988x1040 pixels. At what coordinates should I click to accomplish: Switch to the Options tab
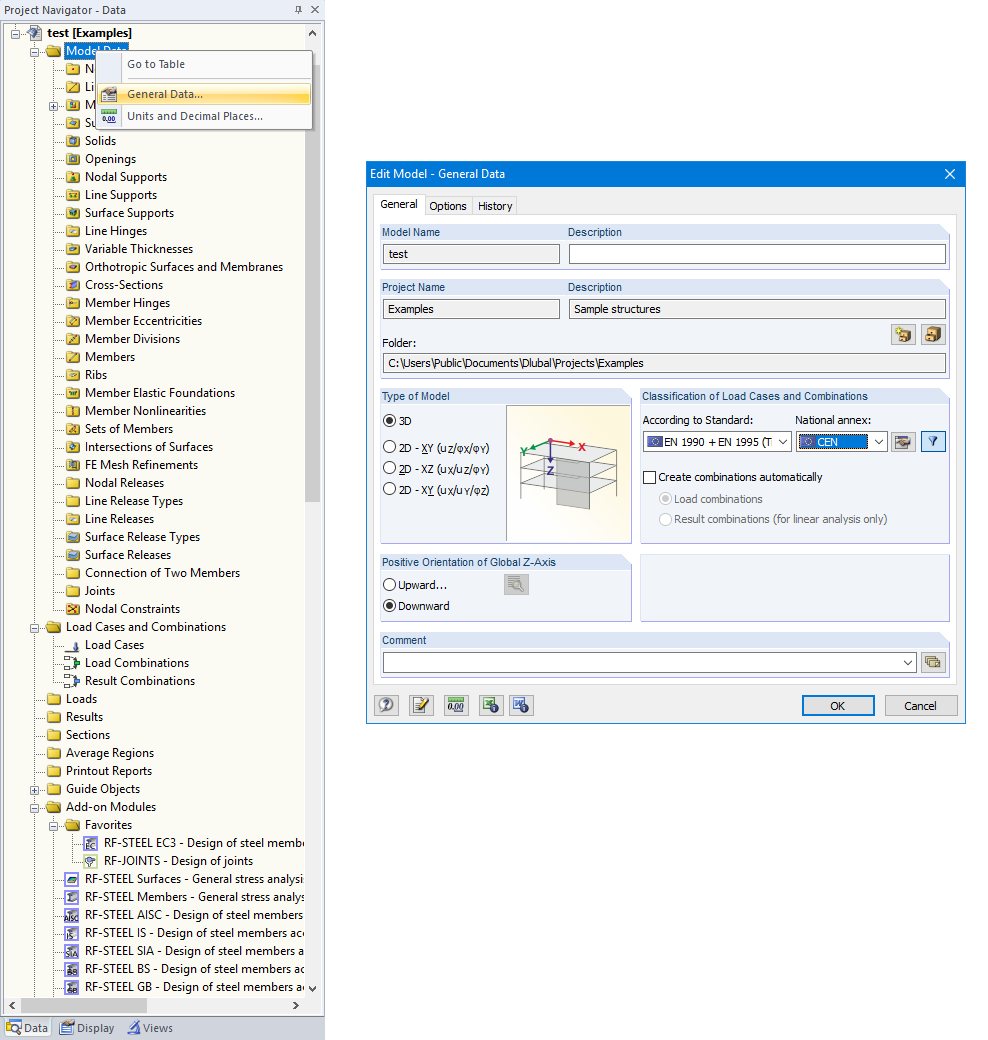[448, 205]
